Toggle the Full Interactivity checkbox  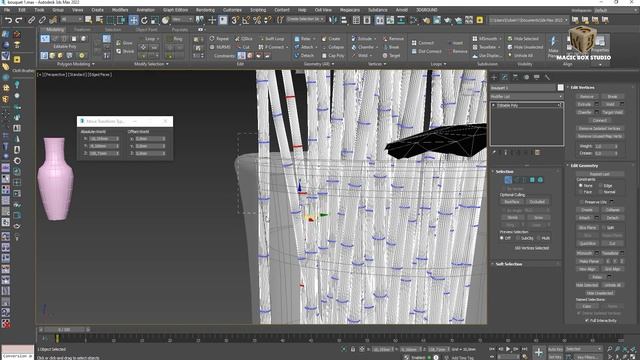point(587,321)
